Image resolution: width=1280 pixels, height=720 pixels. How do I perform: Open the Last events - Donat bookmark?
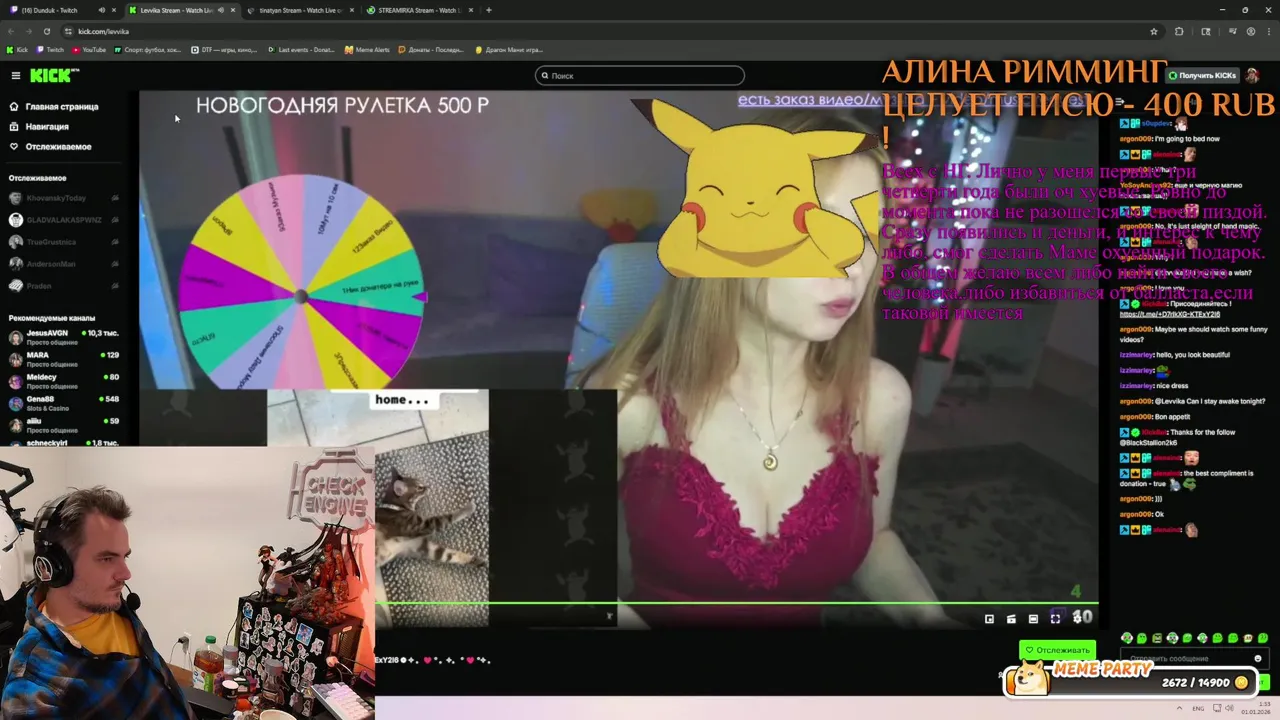(x=302, y=49)
